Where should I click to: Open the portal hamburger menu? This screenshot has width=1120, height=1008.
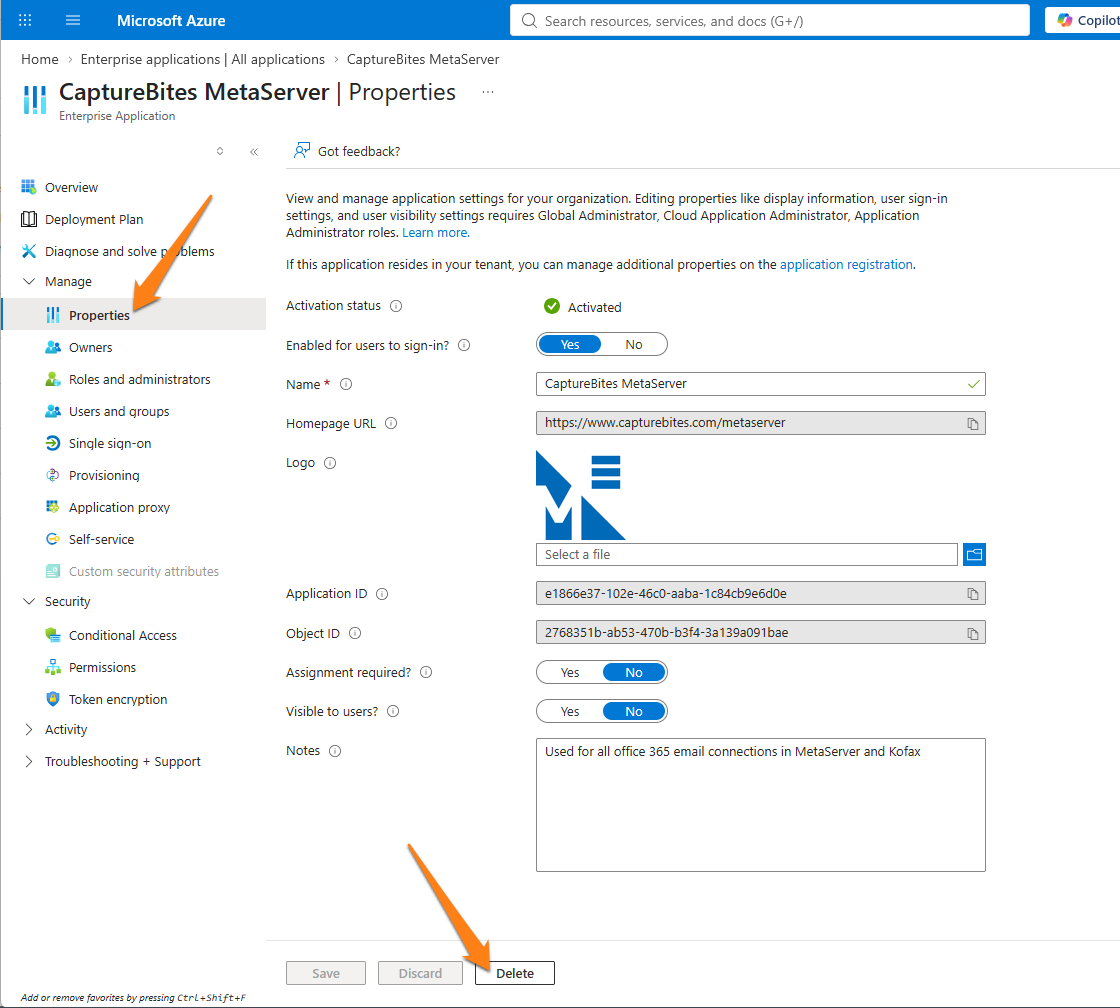coord(73,20)
